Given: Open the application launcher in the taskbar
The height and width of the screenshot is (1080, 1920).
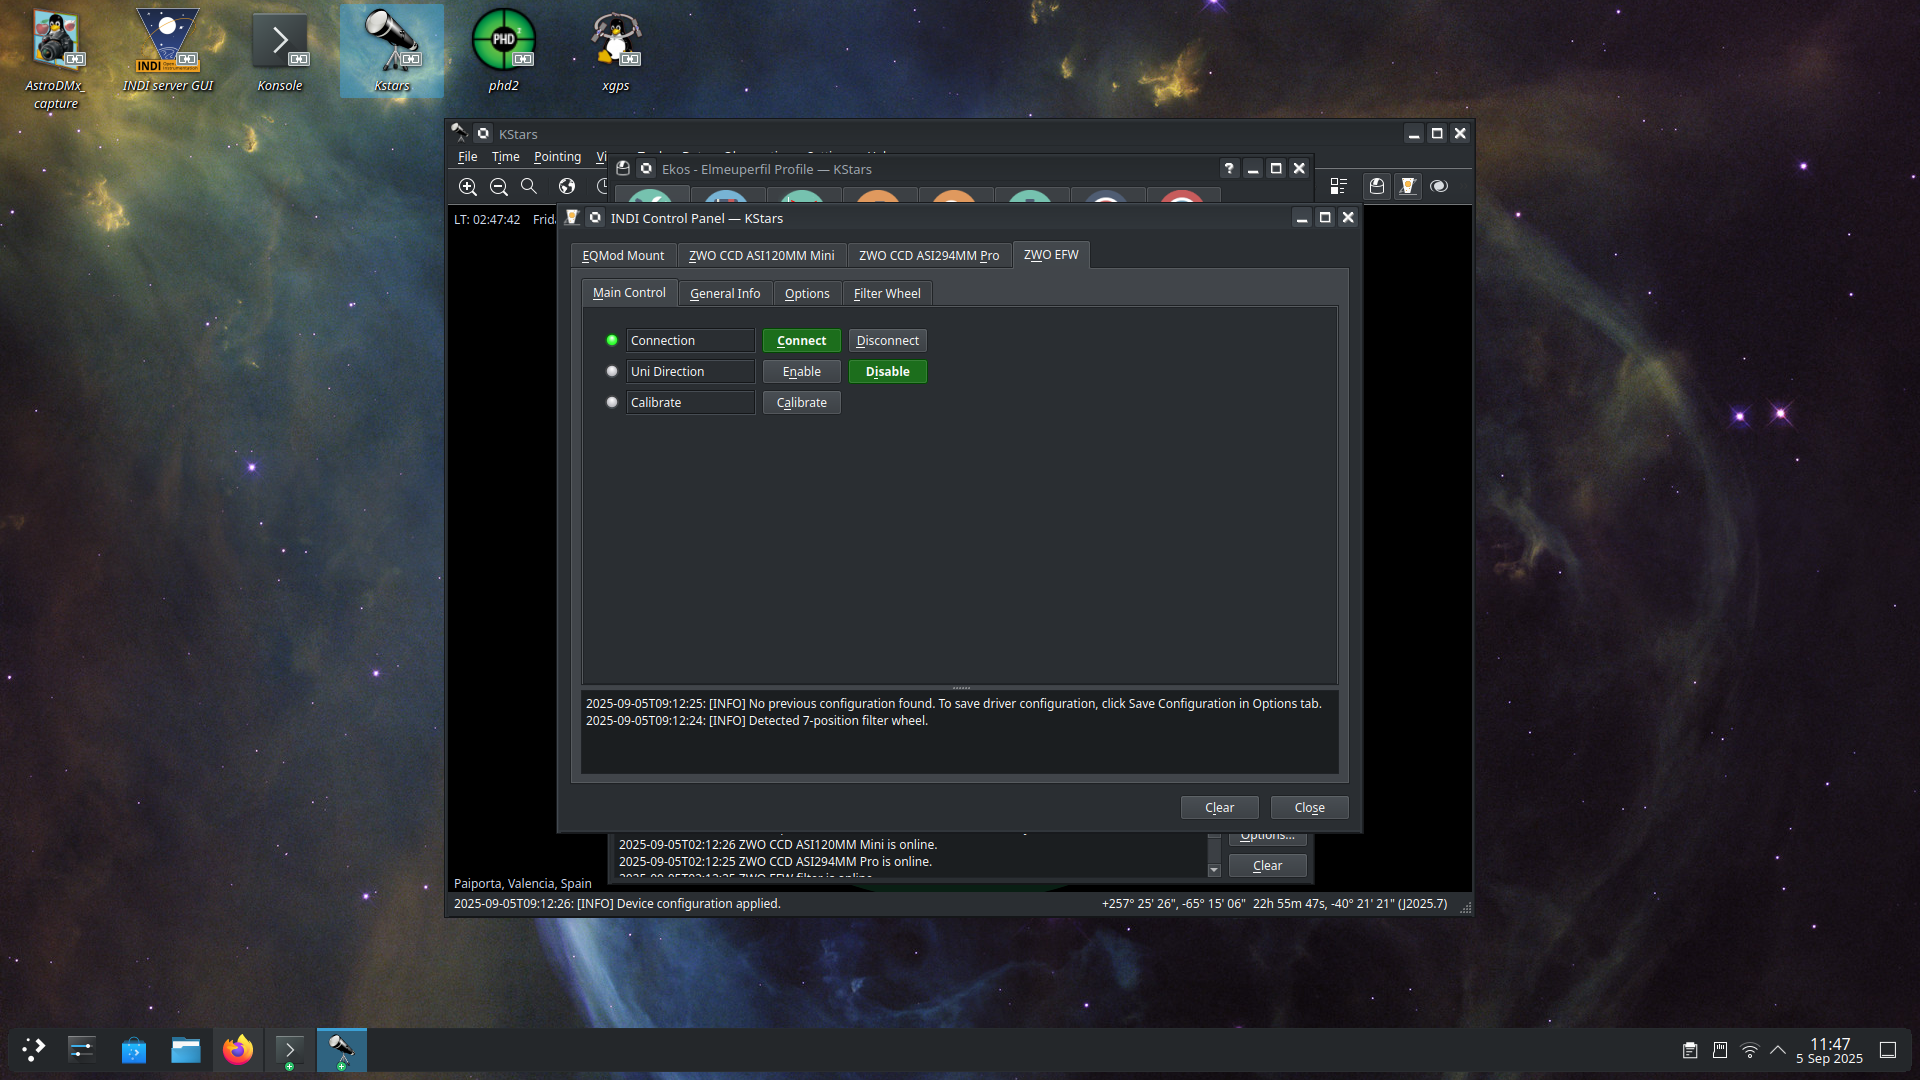Looking at the screenshot, I should pos(34,1050).
